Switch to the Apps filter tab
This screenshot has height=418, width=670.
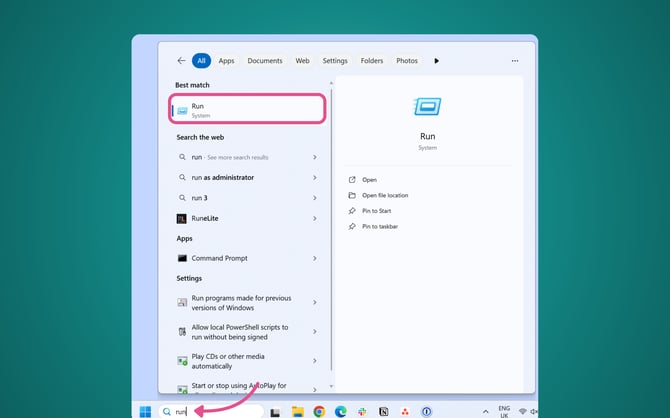[x=226, y=61]
